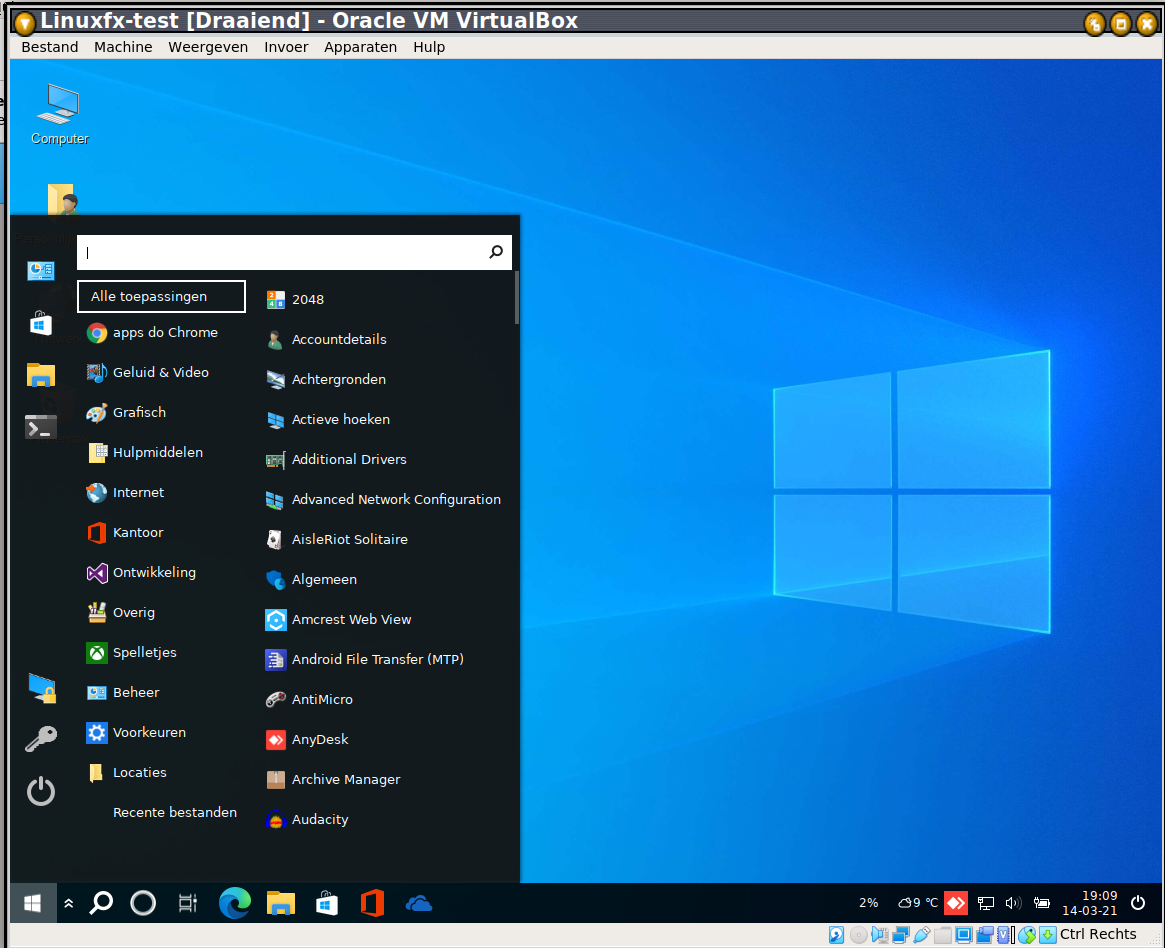Open the store icon on the taskbar

click(x=327, y=903)
